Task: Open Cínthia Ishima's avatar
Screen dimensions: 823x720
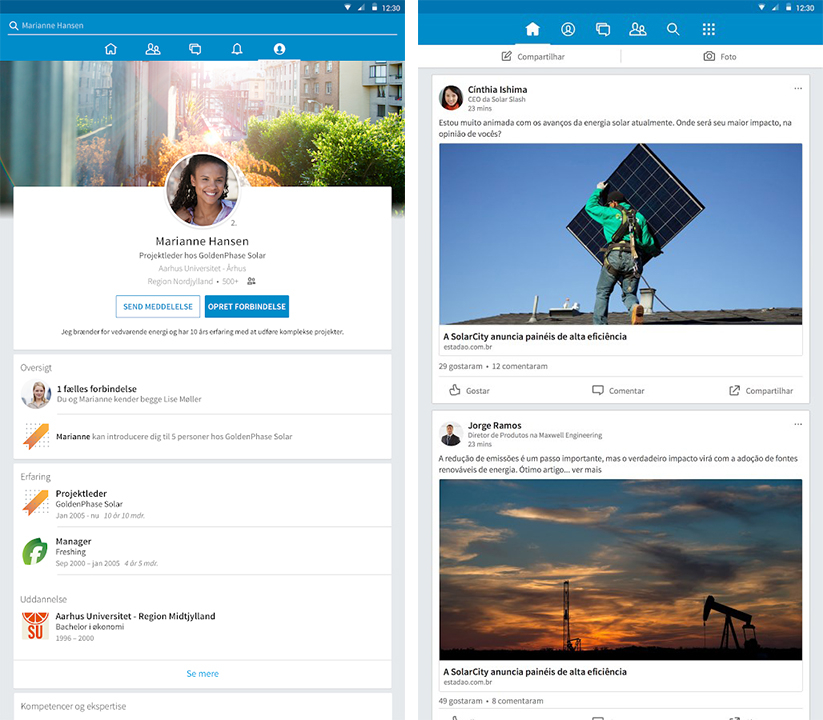Action: pos(451,98)
